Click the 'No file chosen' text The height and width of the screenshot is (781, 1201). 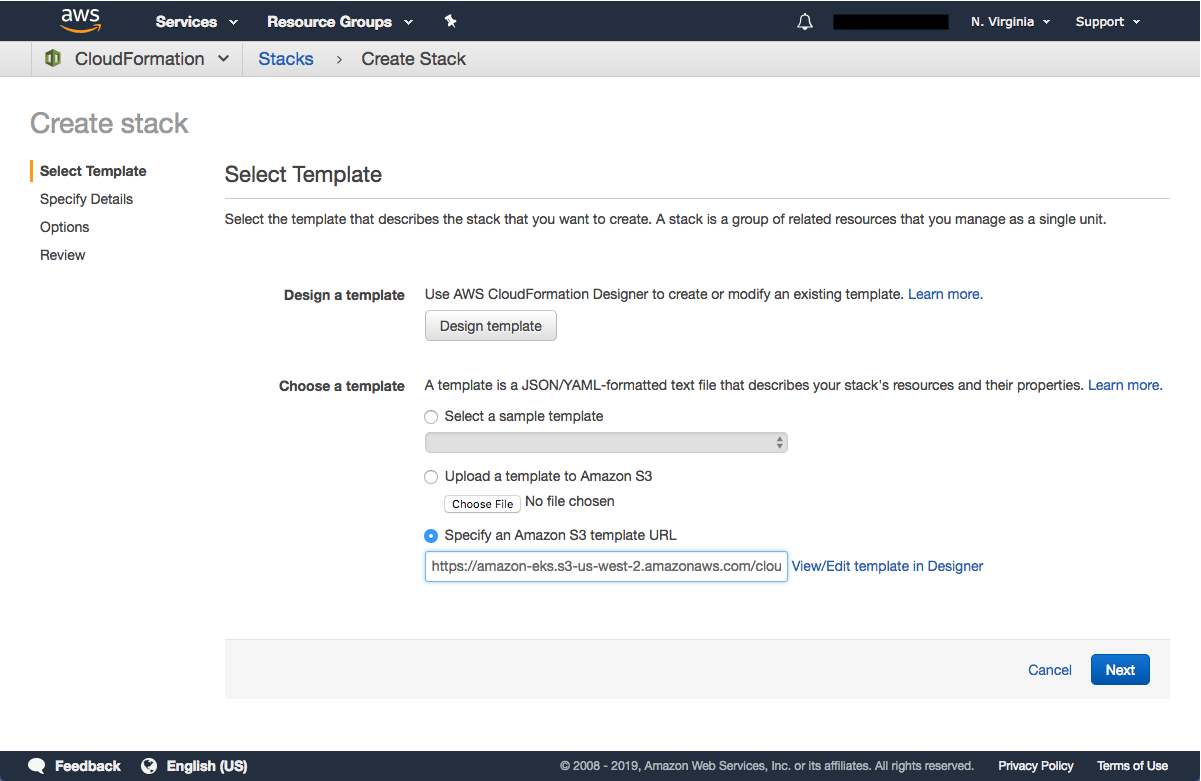click(570, 501)
